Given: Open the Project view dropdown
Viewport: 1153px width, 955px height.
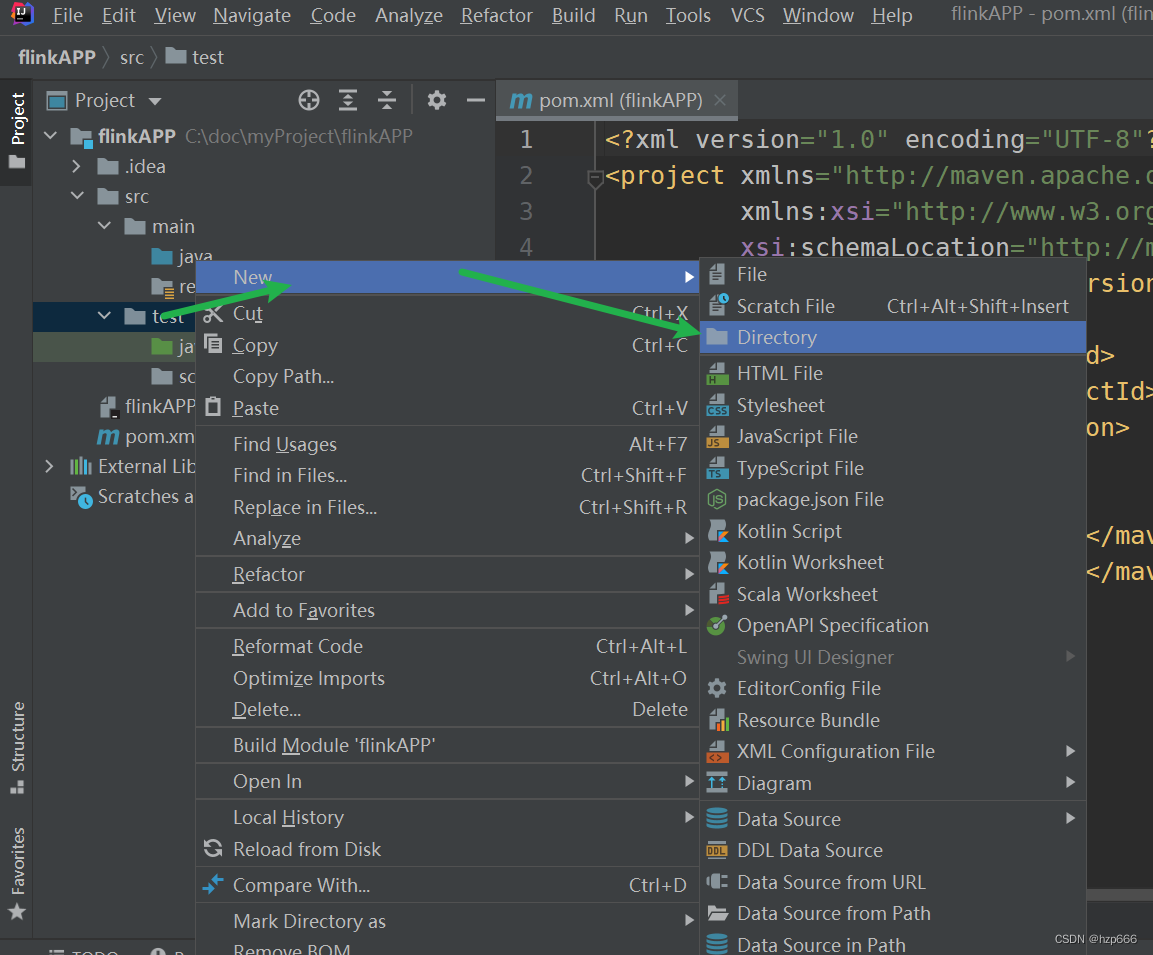Looking at the screenshot, I should (154, 101).
